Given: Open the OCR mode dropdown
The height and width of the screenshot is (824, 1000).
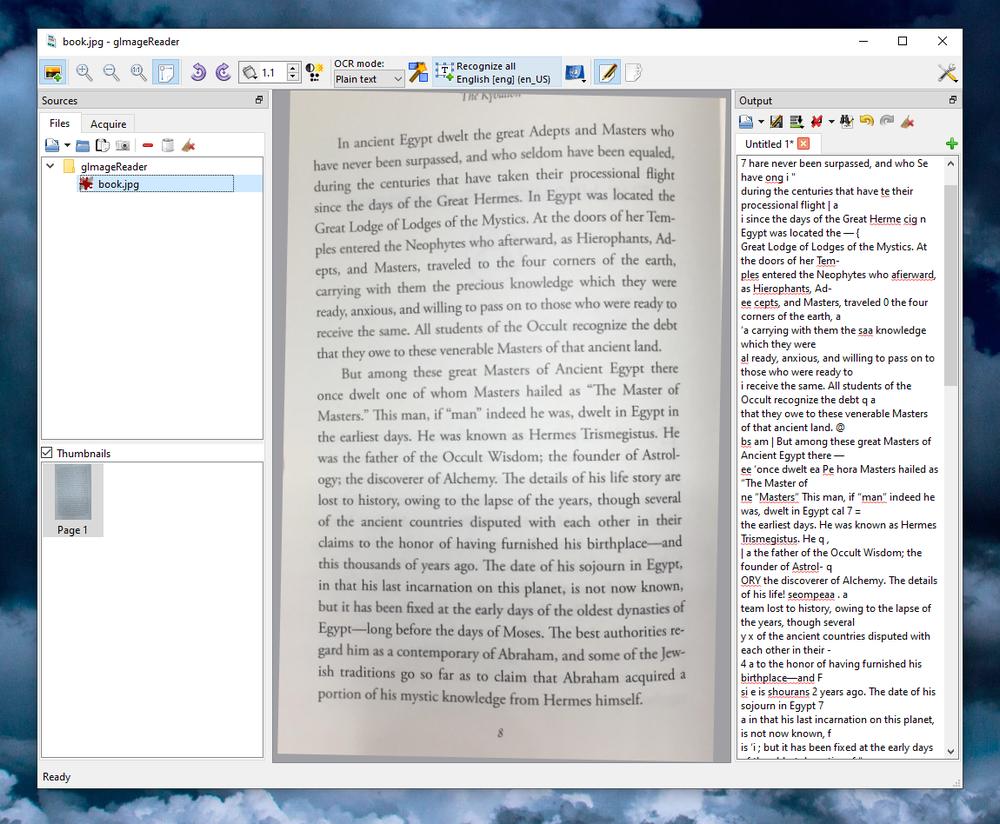Looking at the screenshot, I should point(370,78).
